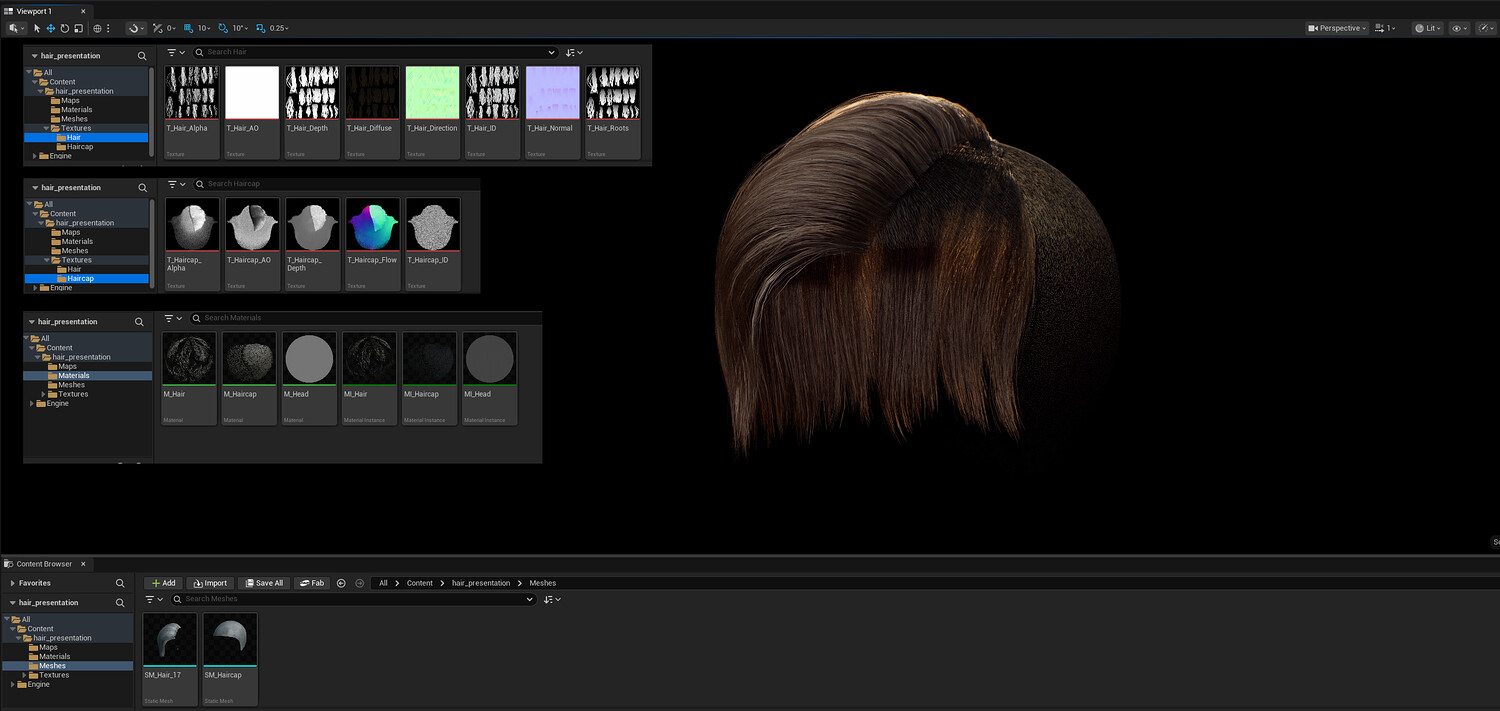Click the Save All button
Screen dimensions: 1500x711
point(263,583)
